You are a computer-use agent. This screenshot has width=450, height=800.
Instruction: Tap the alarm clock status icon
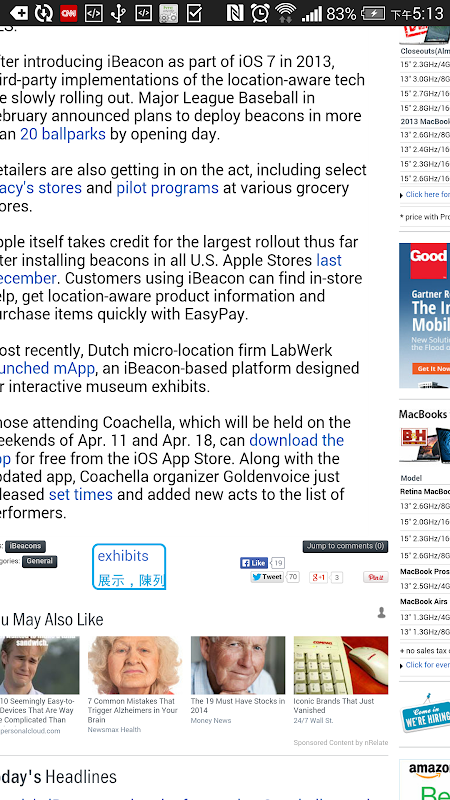click(x=260, y=13)
